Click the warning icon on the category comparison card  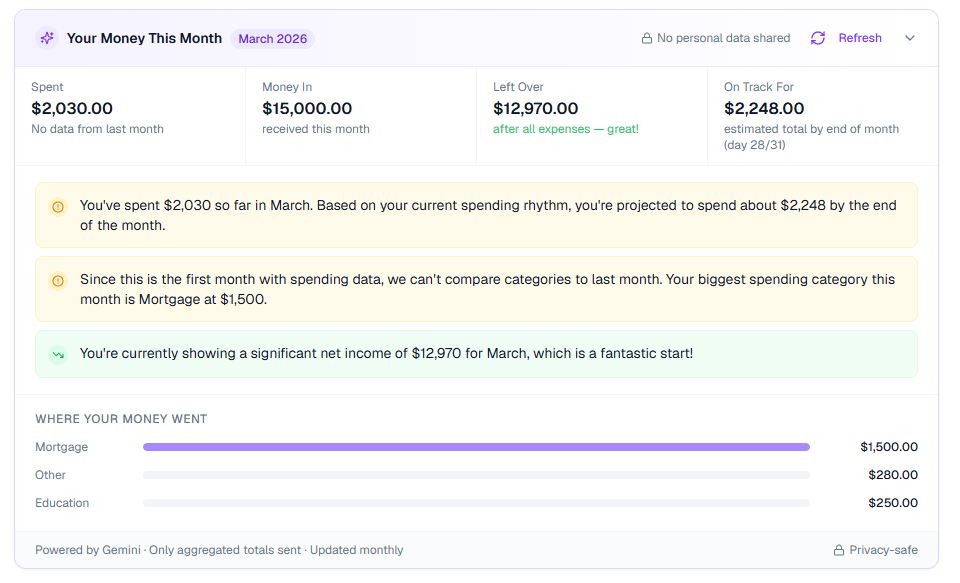click(59, 279)
